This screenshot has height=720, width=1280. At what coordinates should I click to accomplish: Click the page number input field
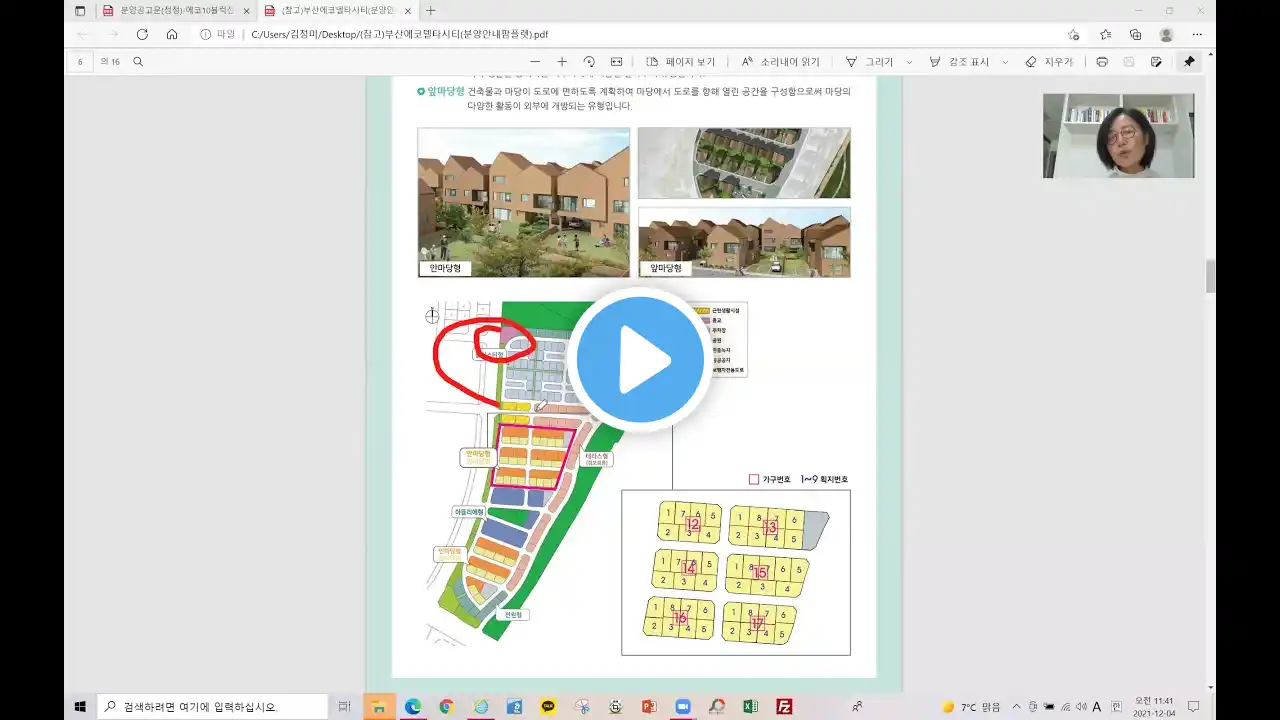click(80, 62)
